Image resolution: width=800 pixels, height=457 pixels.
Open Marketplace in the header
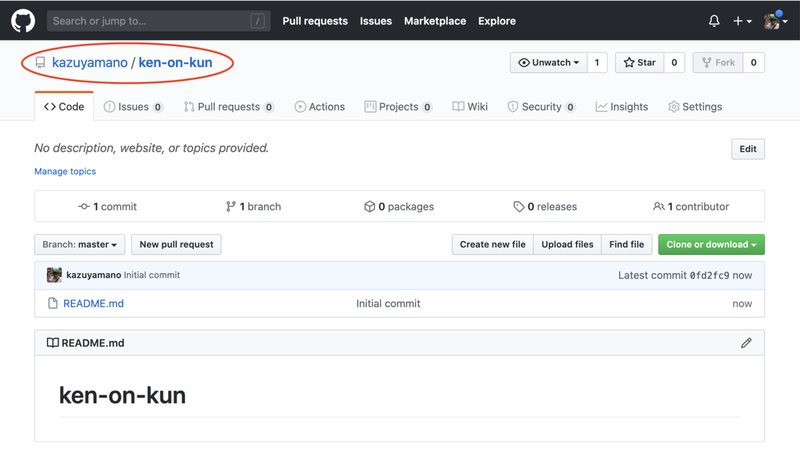tap(435, 21)
